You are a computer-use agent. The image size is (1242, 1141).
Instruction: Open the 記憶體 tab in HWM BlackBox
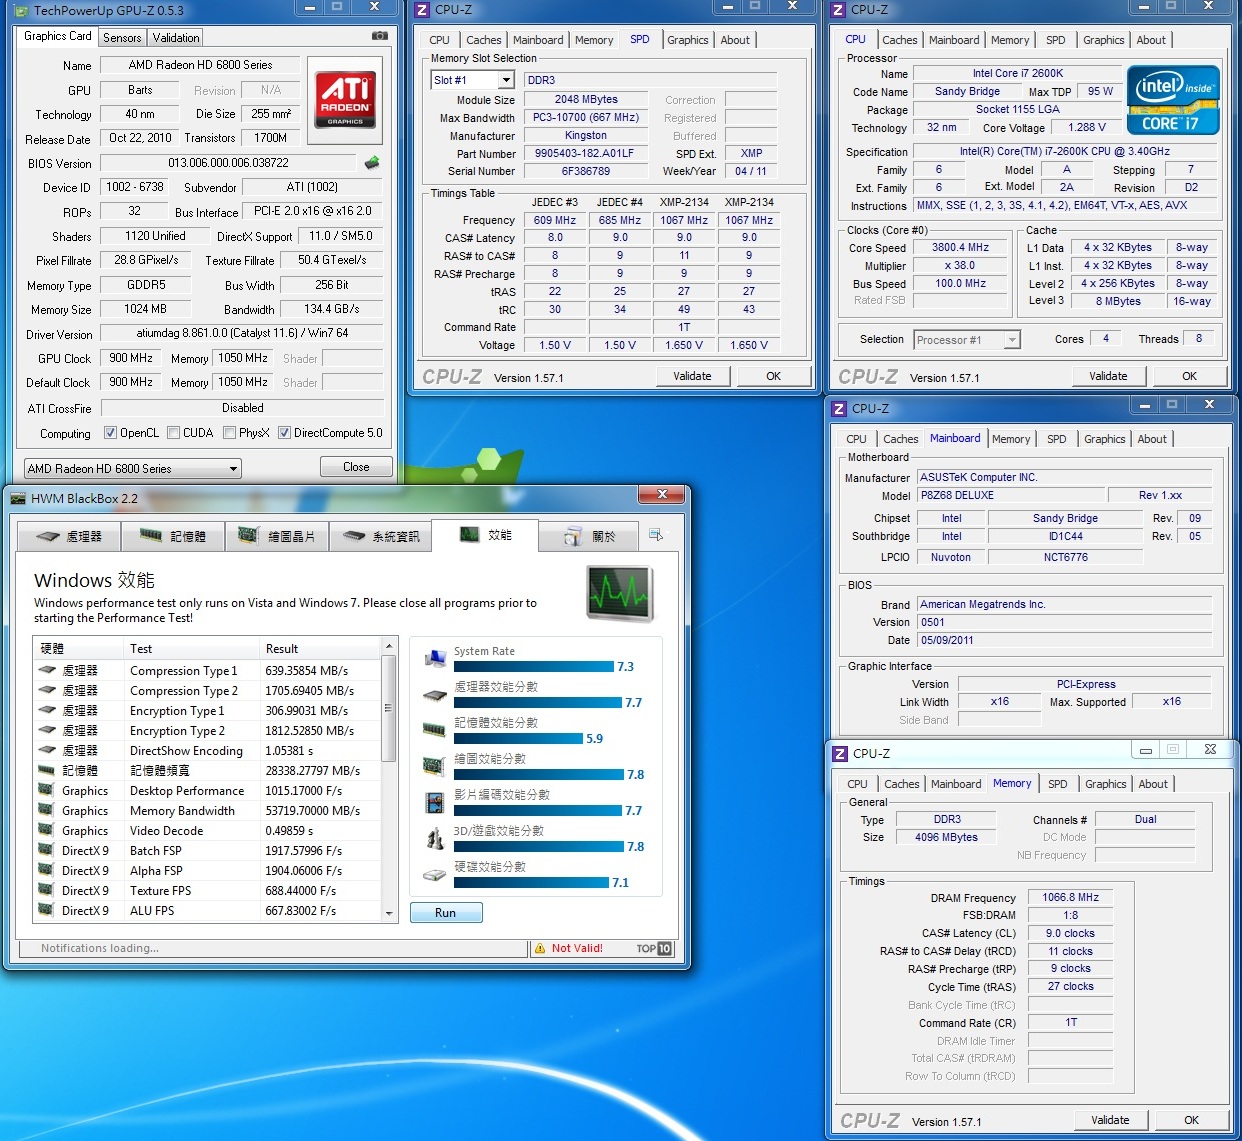[173, 536]
